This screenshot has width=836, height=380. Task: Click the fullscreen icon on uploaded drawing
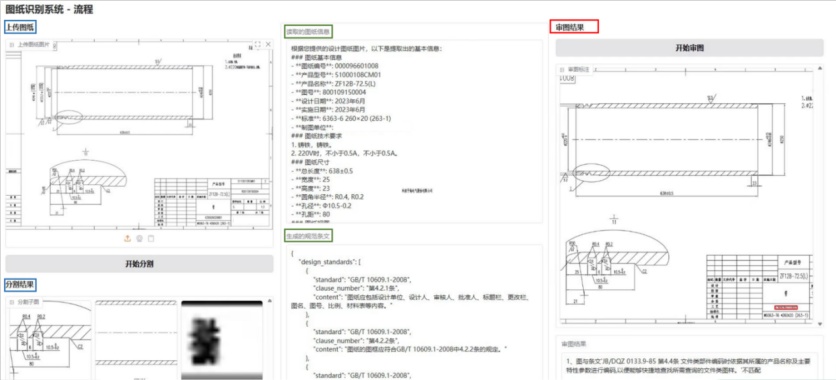[257, 45]
